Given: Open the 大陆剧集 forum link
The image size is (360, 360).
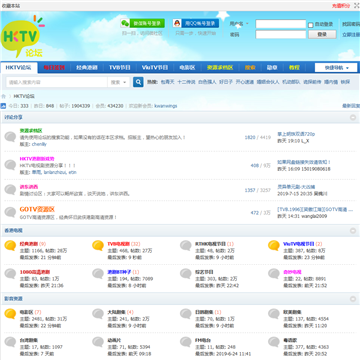Looking at the screenshot, I should pyautogui.click(x=116, y=312).
